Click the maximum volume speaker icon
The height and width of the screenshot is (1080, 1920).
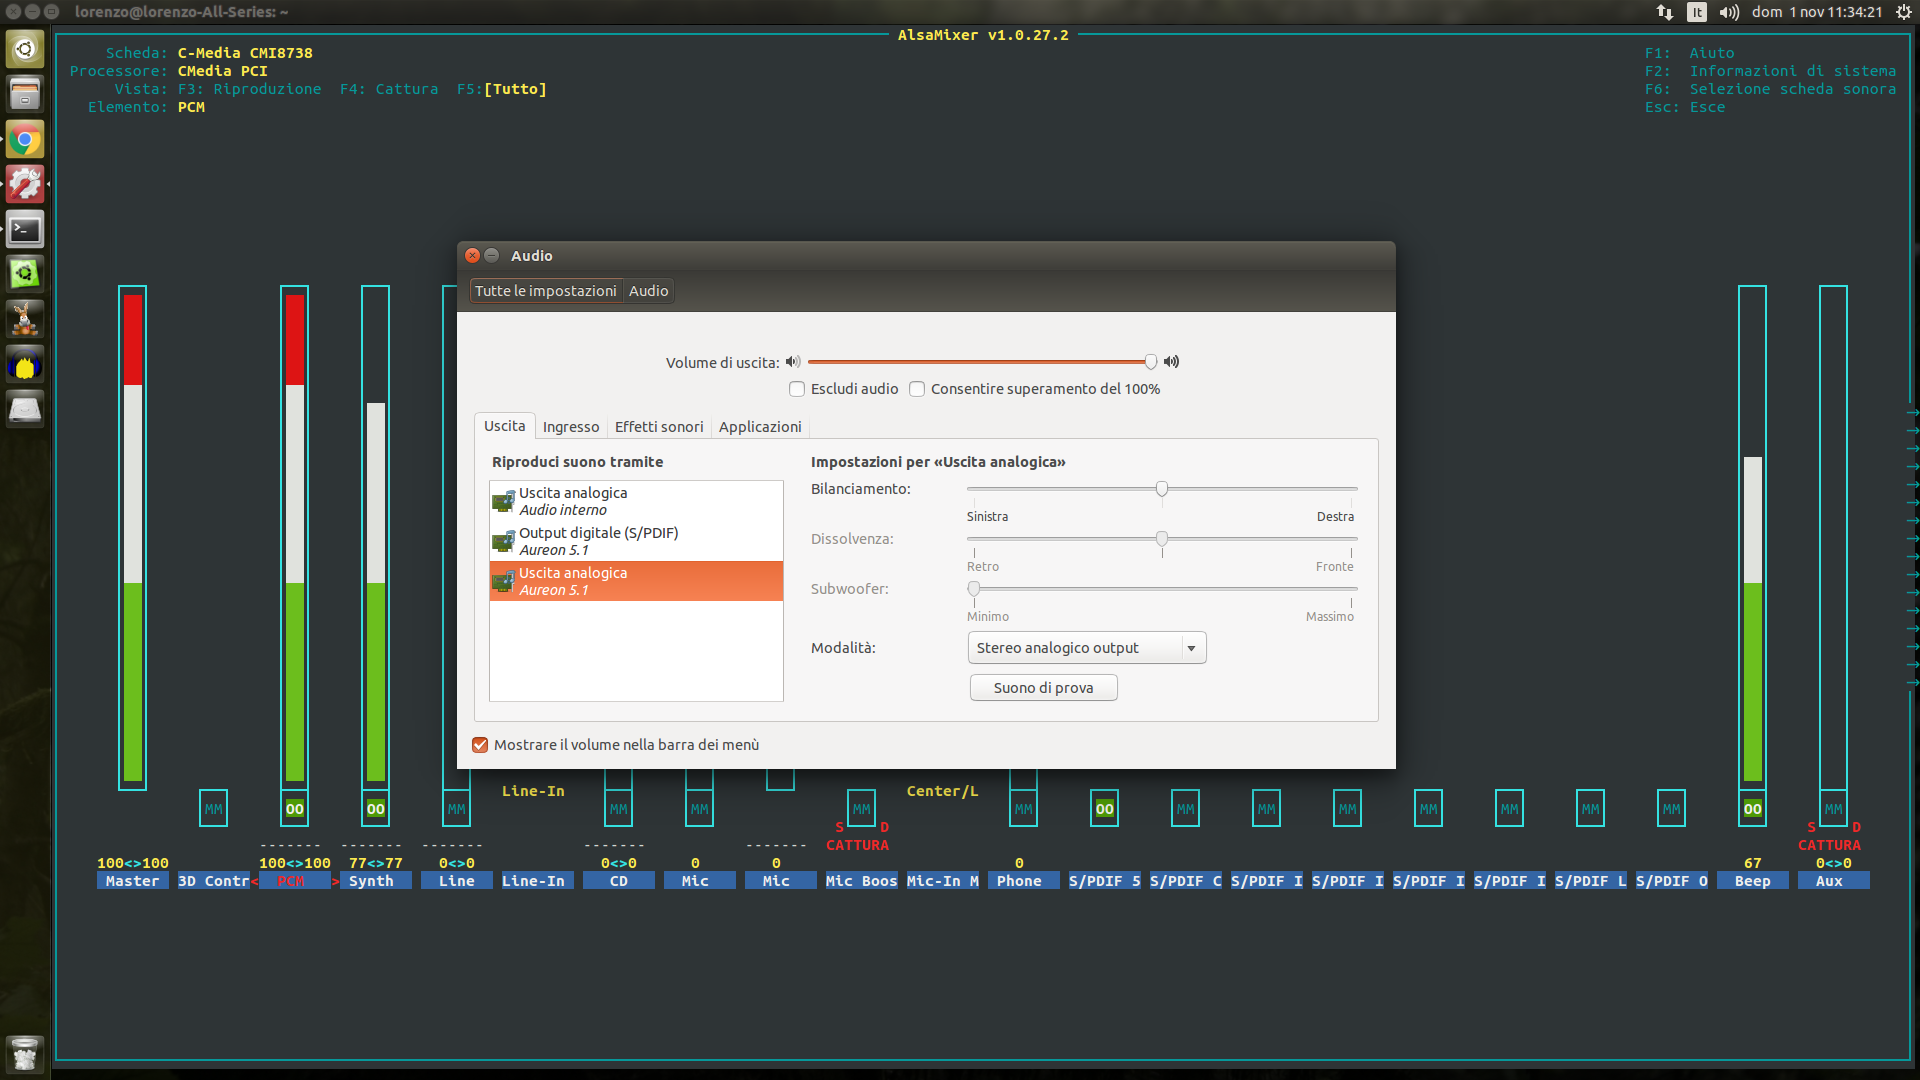(x=1171, y=362)
